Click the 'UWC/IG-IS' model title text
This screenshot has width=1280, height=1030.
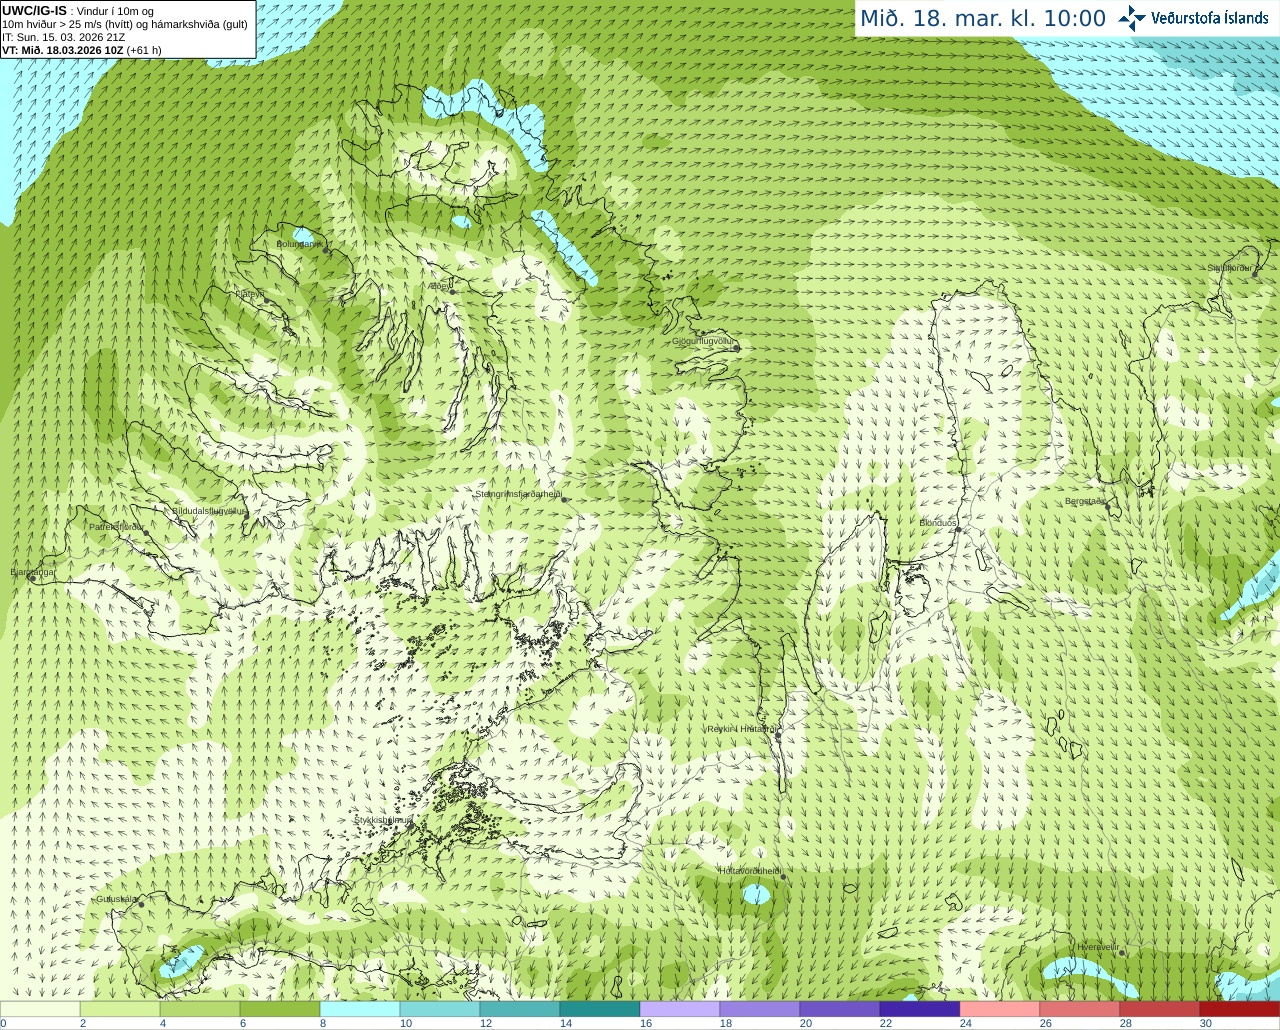coord(34,10)
